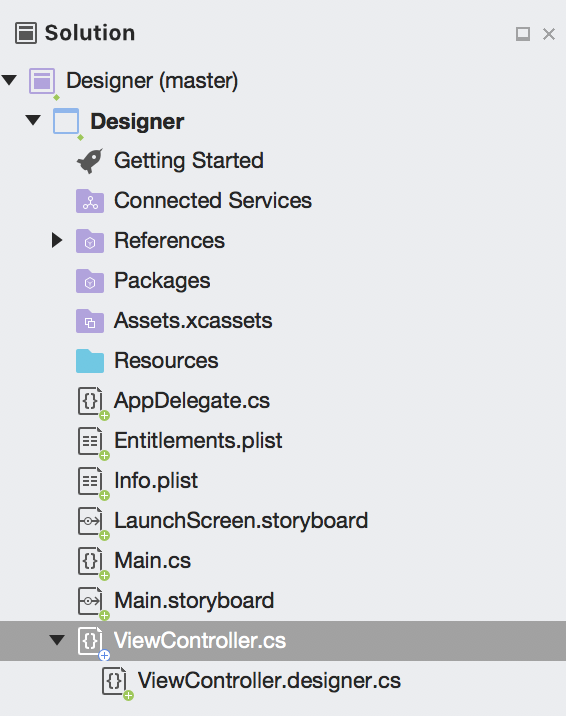Expand the References folder

point(57,240)
